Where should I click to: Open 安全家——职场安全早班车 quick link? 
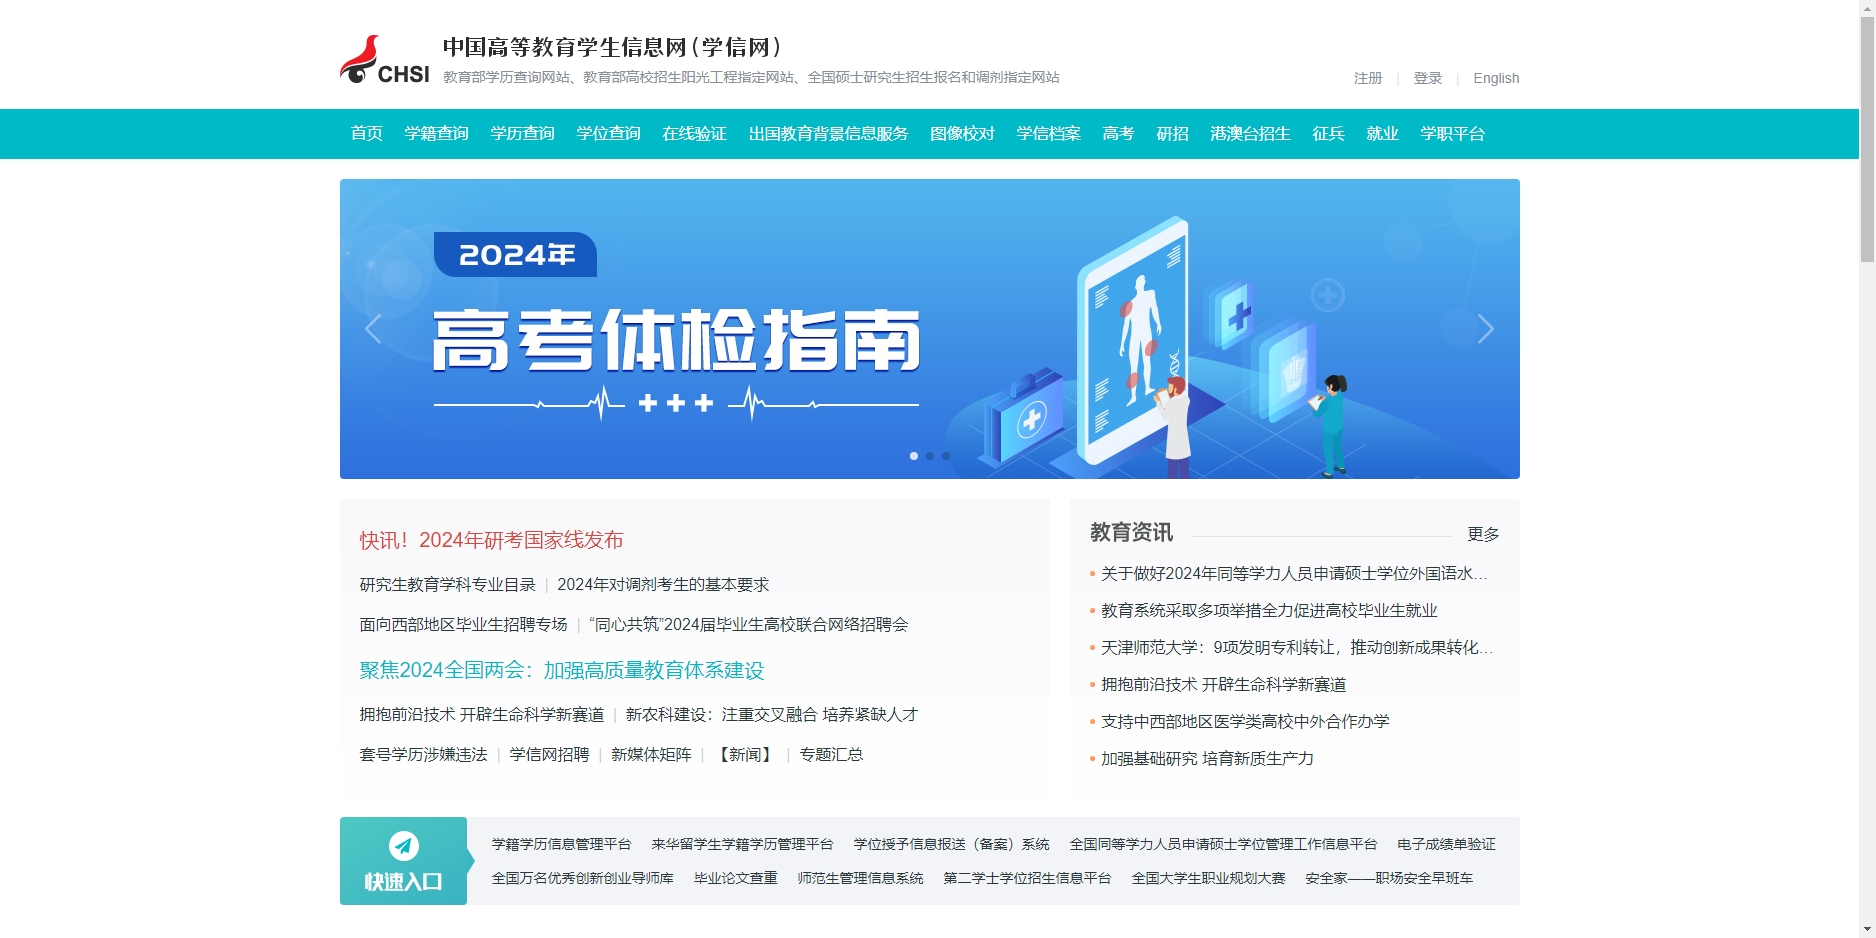tap(1389, 878)
